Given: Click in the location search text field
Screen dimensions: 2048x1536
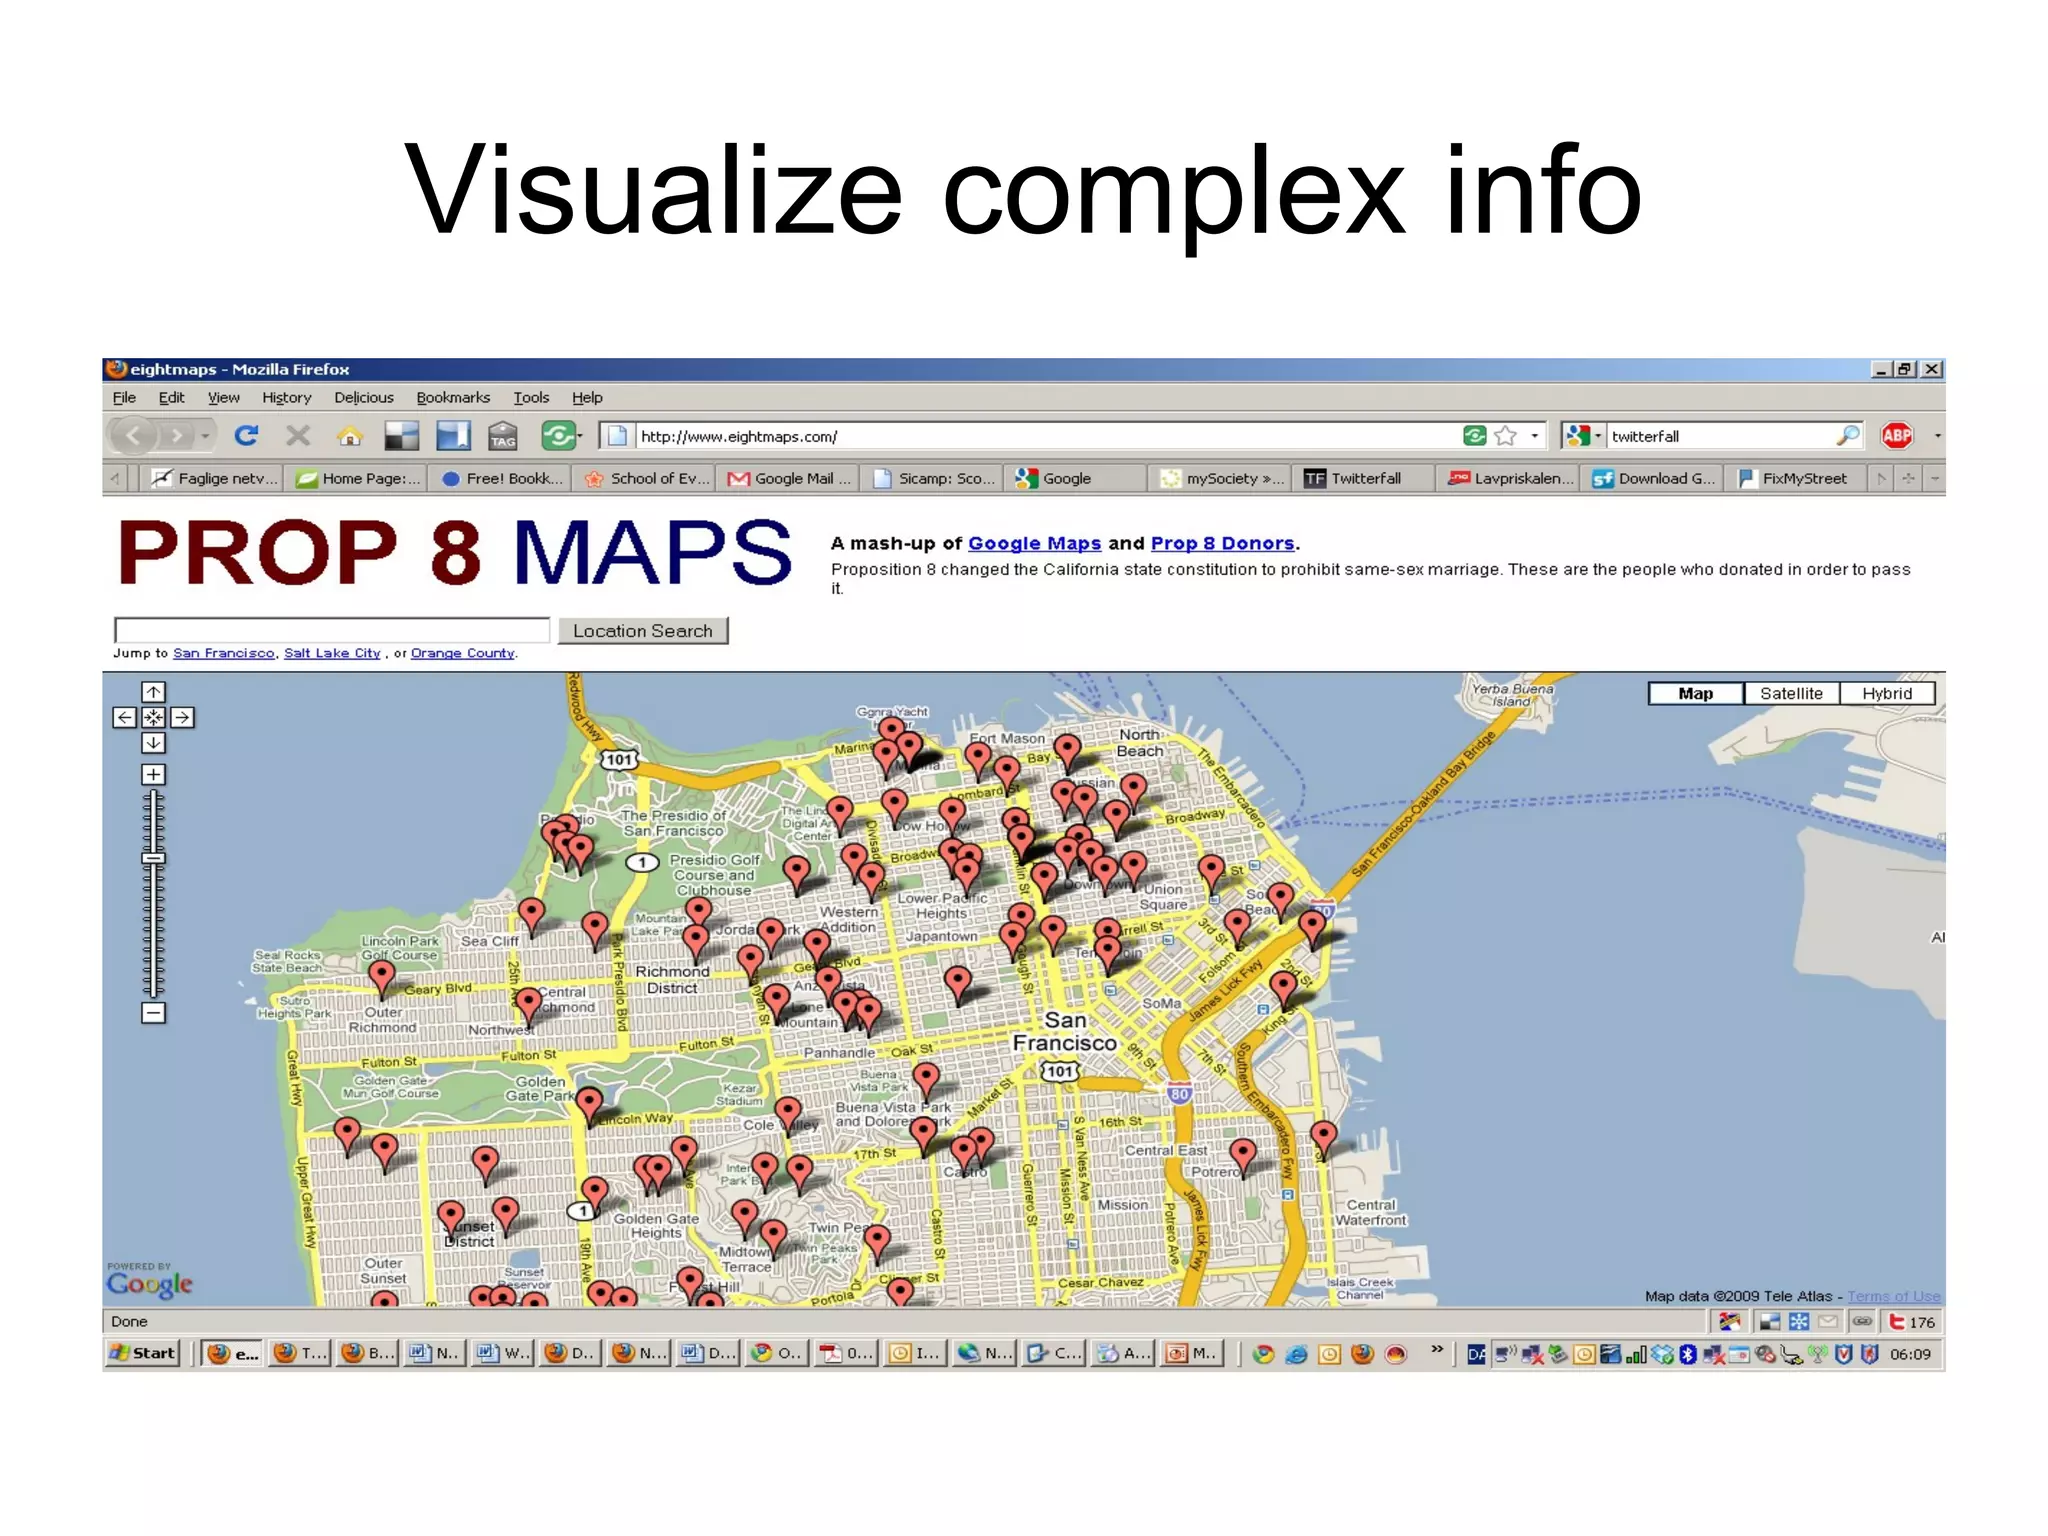Looking at the screenshot, I should [x=332, y=630].
